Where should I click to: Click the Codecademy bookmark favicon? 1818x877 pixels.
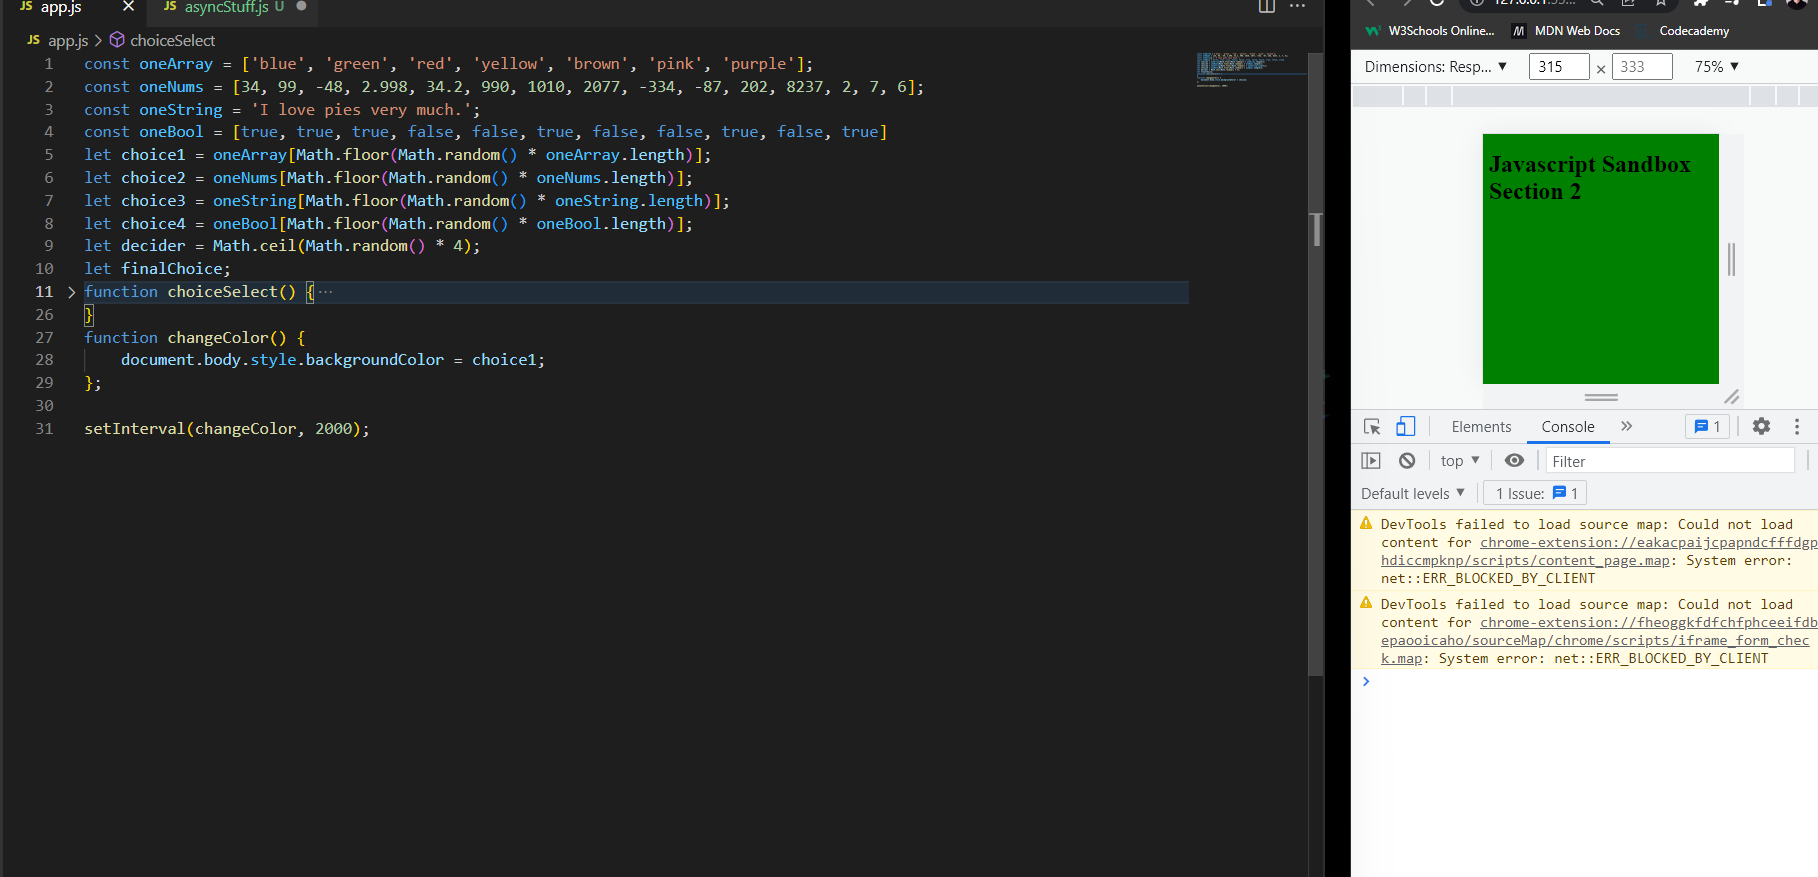(1643, 31)
